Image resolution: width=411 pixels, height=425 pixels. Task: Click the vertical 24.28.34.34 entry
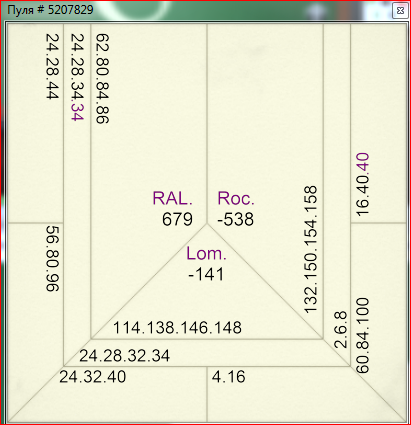77,77
